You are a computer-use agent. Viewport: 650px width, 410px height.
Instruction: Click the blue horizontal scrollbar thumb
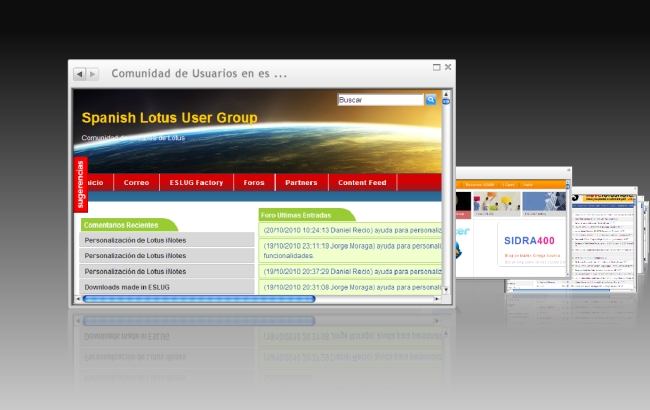click(199, 298)
